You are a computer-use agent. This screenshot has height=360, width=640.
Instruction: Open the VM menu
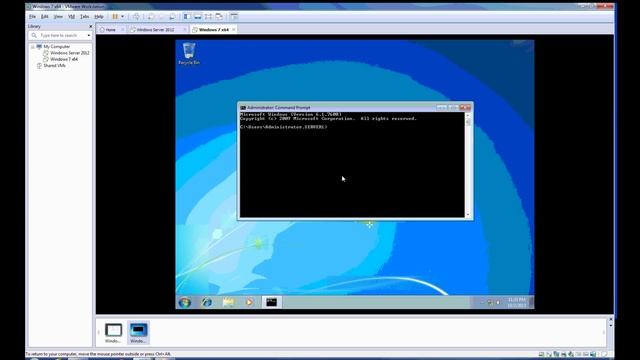coord(71,17)
